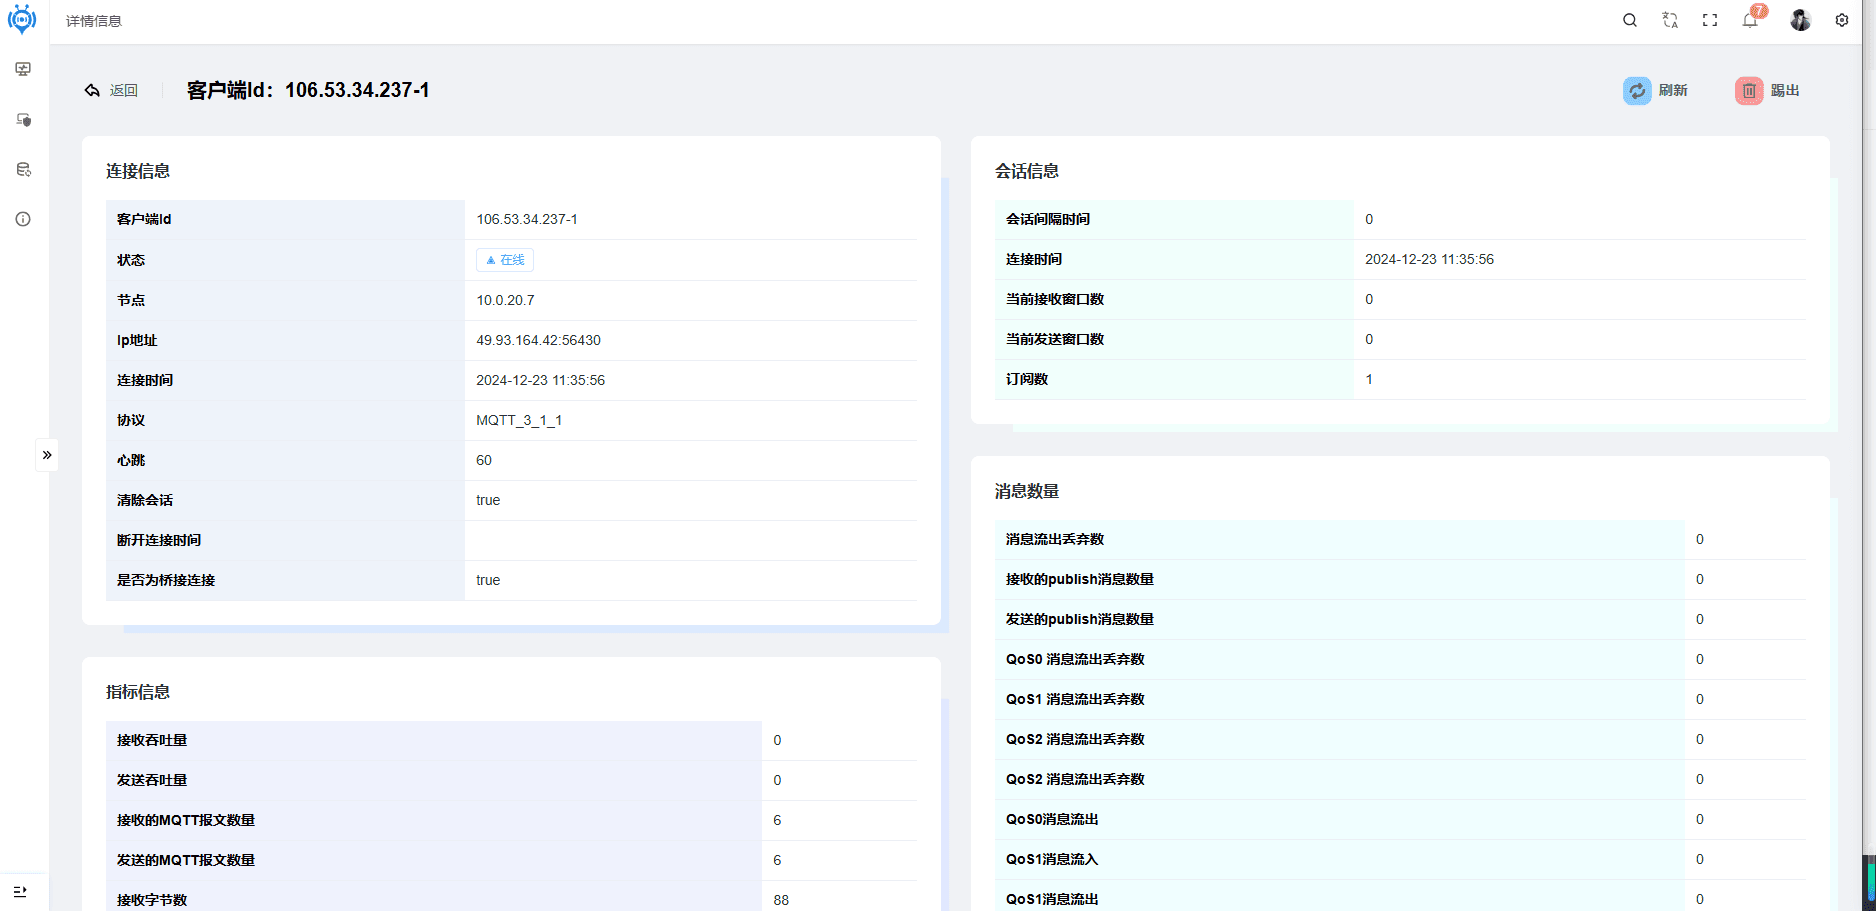Expand the sidebar with the double-chevron handle
This screenshot has height=911, width=1876.
(47, 455)
